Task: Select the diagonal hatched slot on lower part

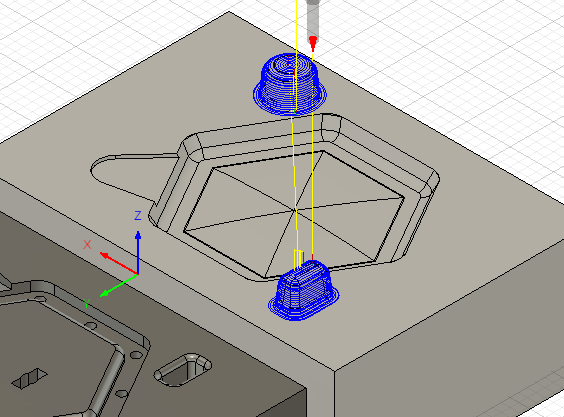Action: pos(30,378)
